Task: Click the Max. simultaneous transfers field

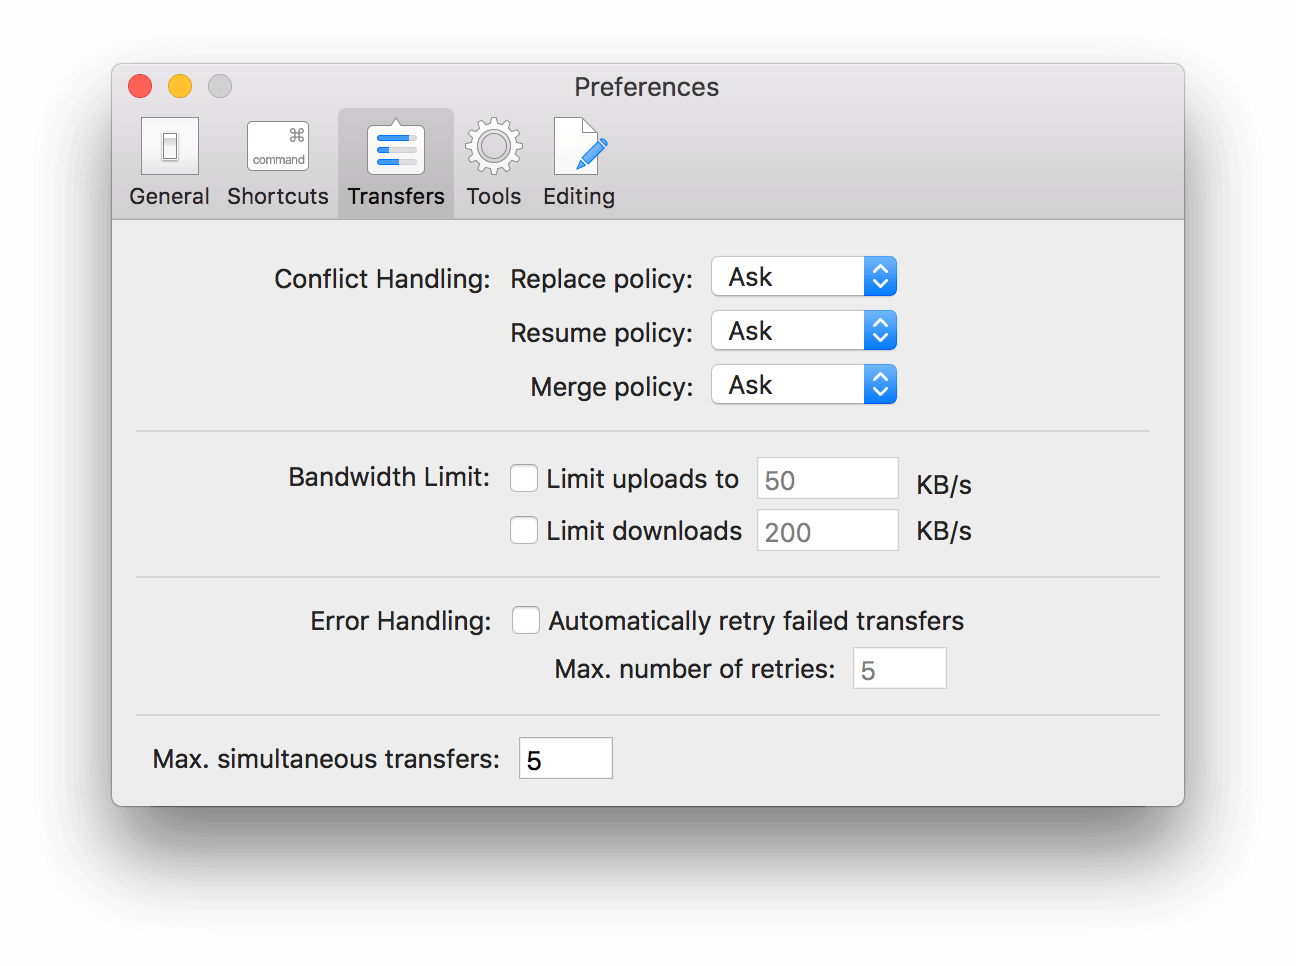Action: point(565,759)
